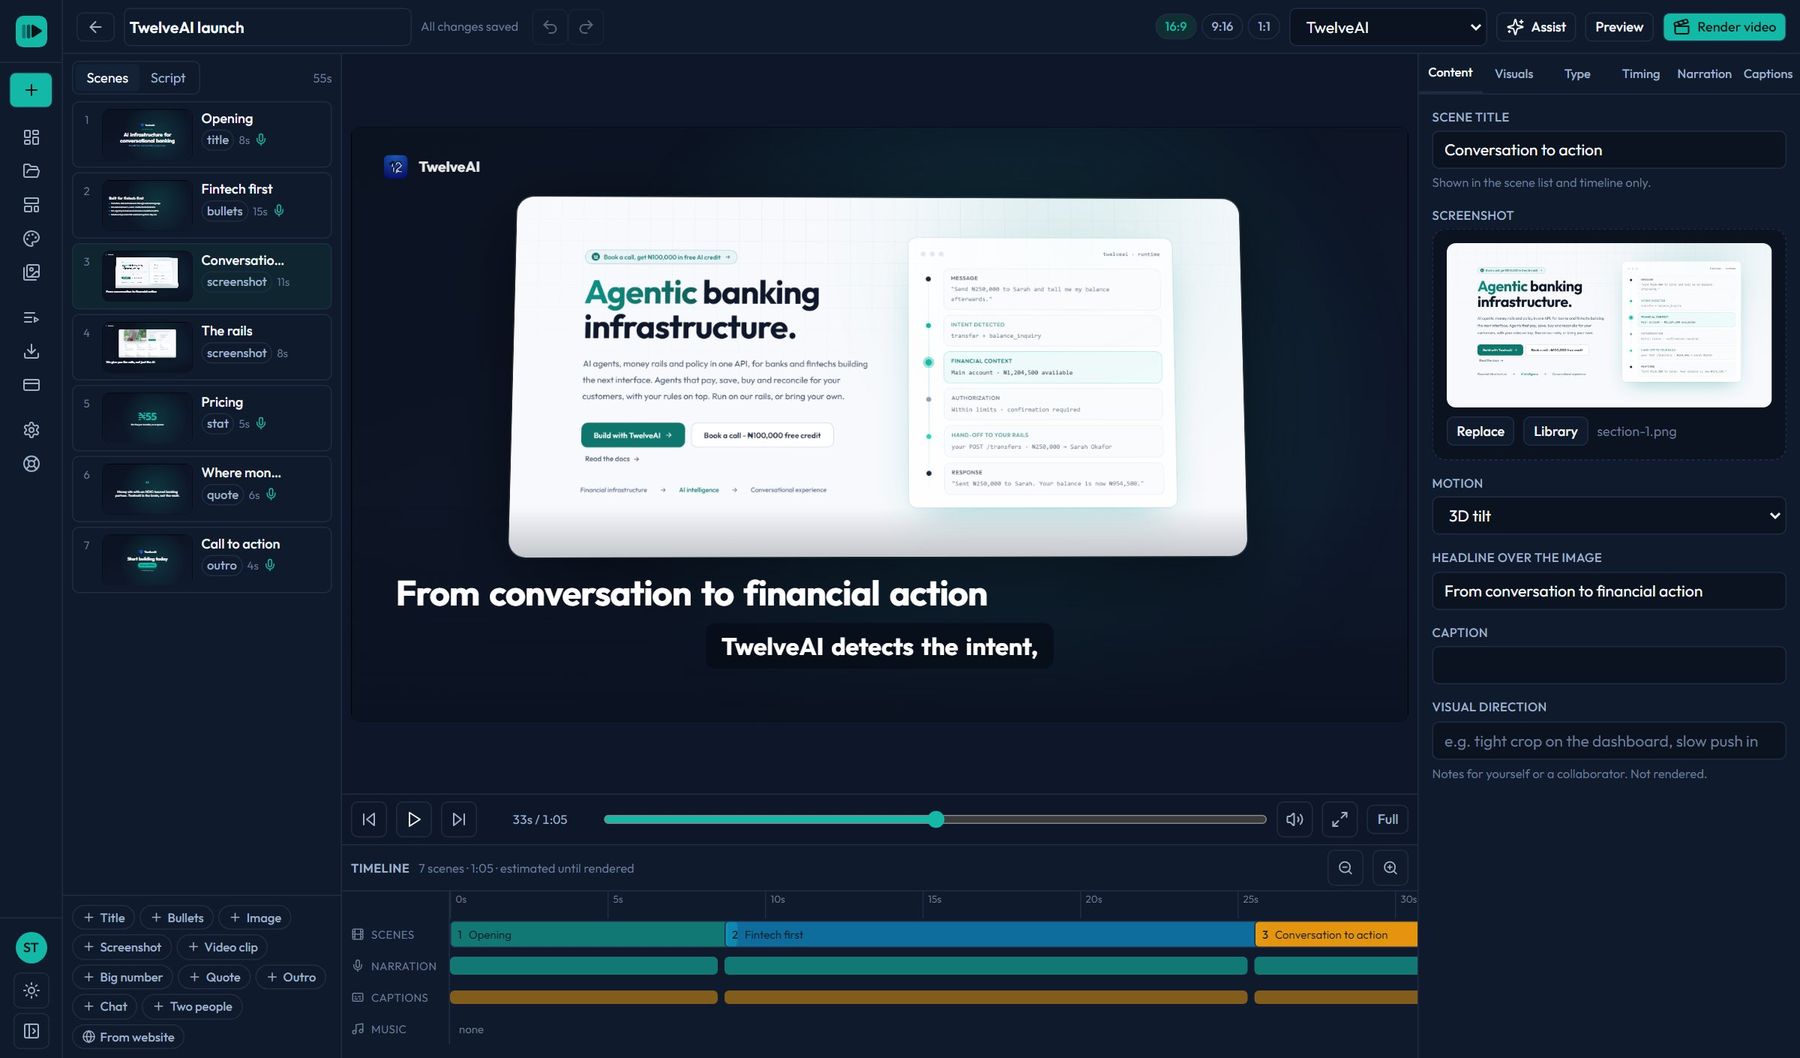Add scene From website
The height and width of the screenshot is (1058, 1800).
point(128,1037)
